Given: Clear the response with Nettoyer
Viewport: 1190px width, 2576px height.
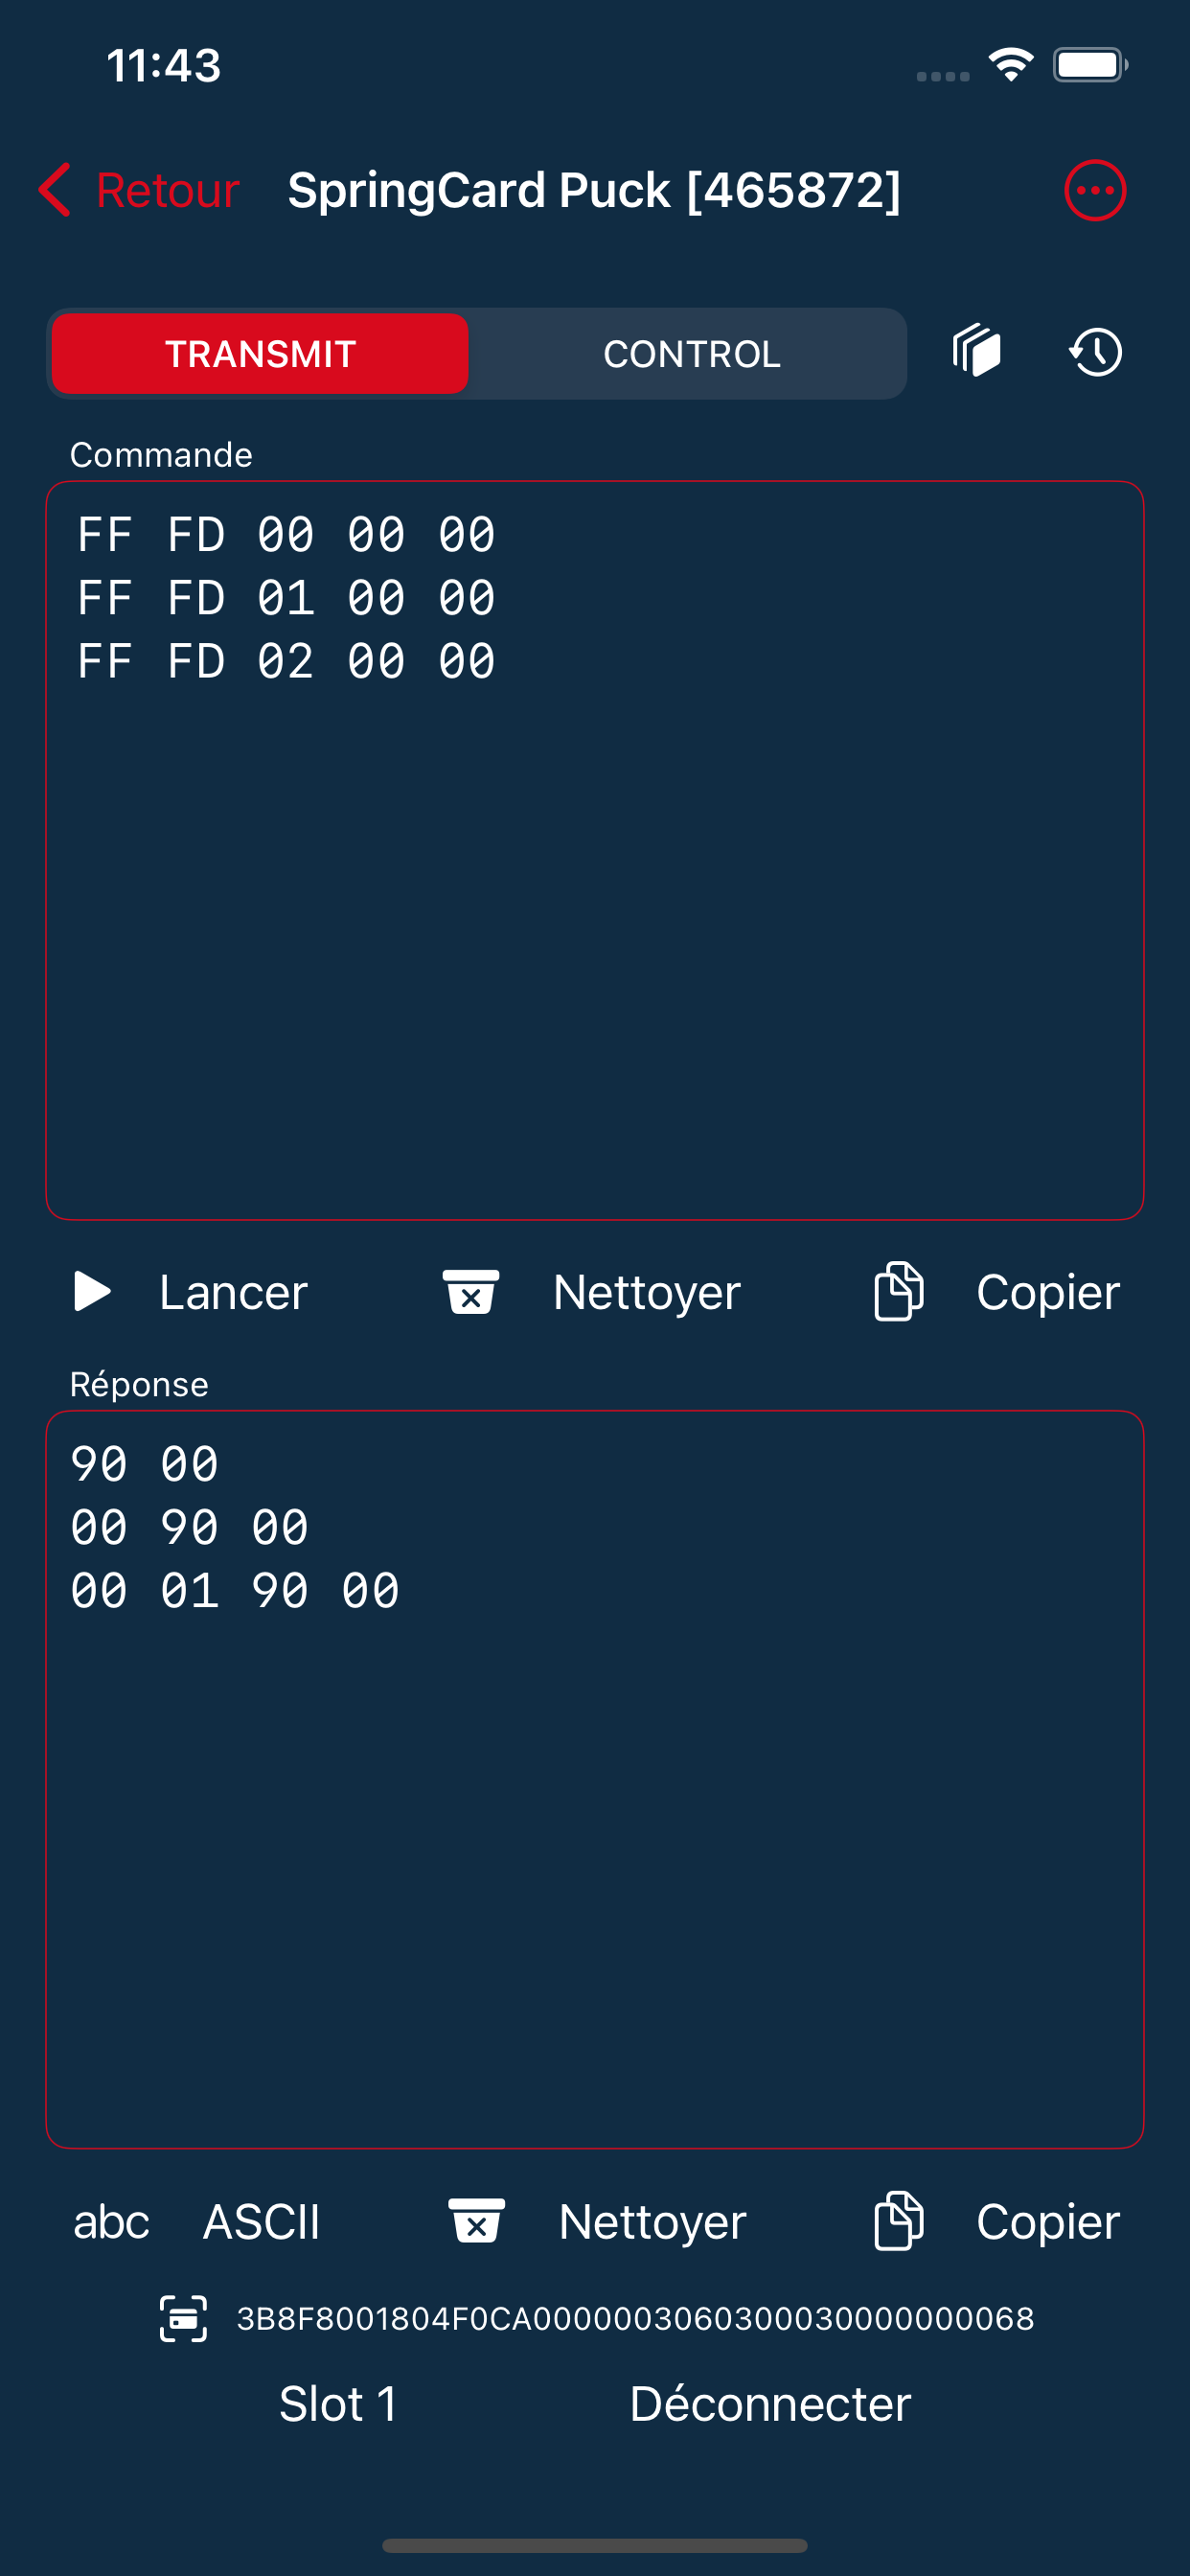Looking at the screenshot, I should pyautogui.click(x=652, y=2222).
